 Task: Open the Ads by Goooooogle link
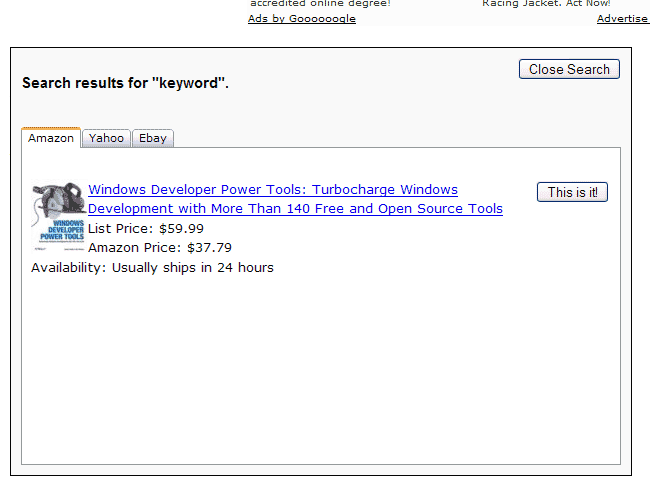(x=302, y=19)
